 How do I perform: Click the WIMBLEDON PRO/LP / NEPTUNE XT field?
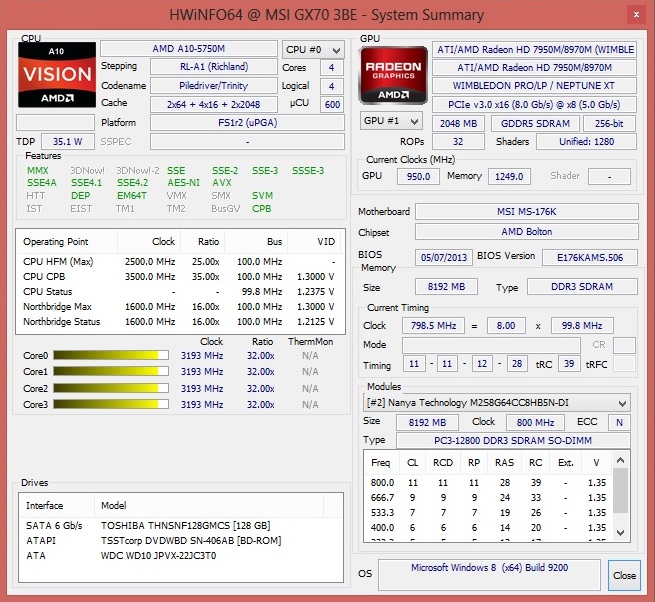tap(534, 86)
